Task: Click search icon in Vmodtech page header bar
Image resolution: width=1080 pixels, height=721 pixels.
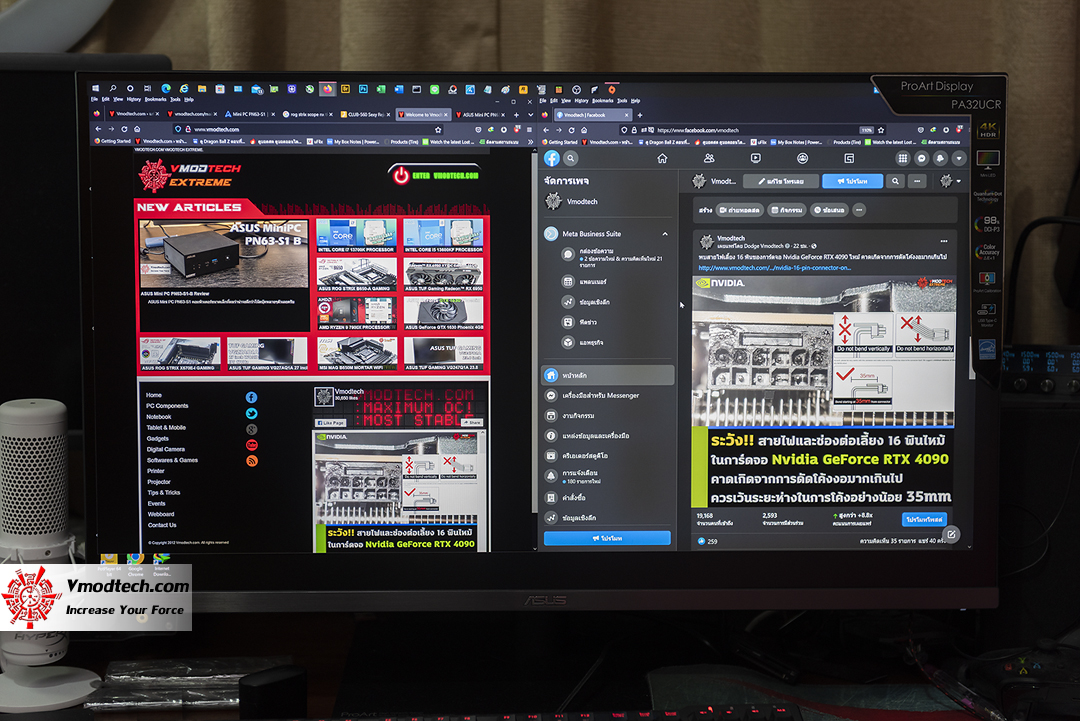Action: [895, 181]
